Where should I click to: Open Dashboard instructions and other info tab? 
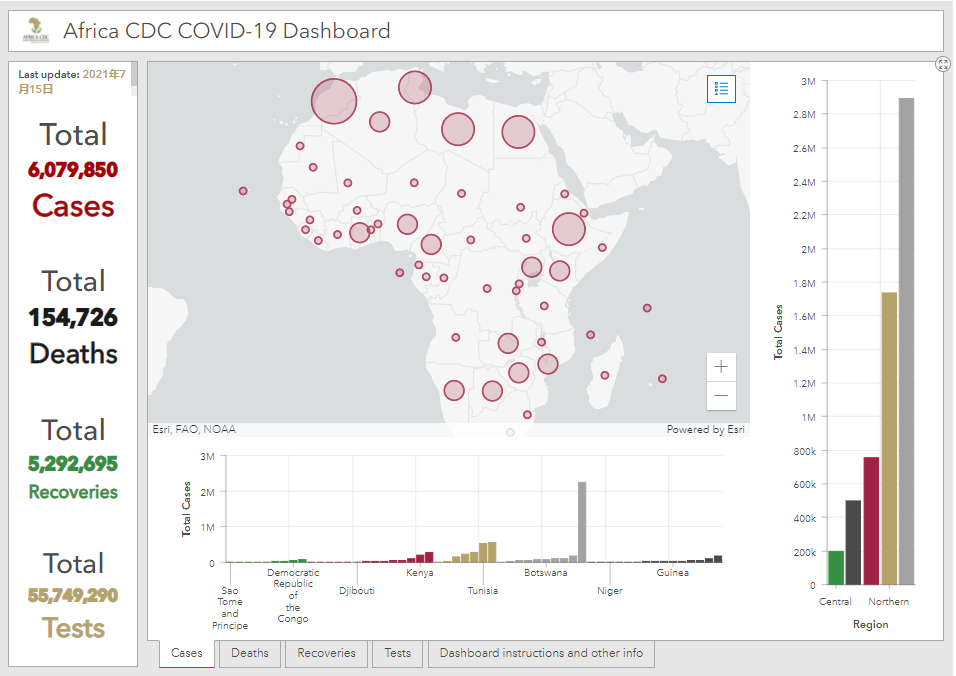[x=541, y=653]
